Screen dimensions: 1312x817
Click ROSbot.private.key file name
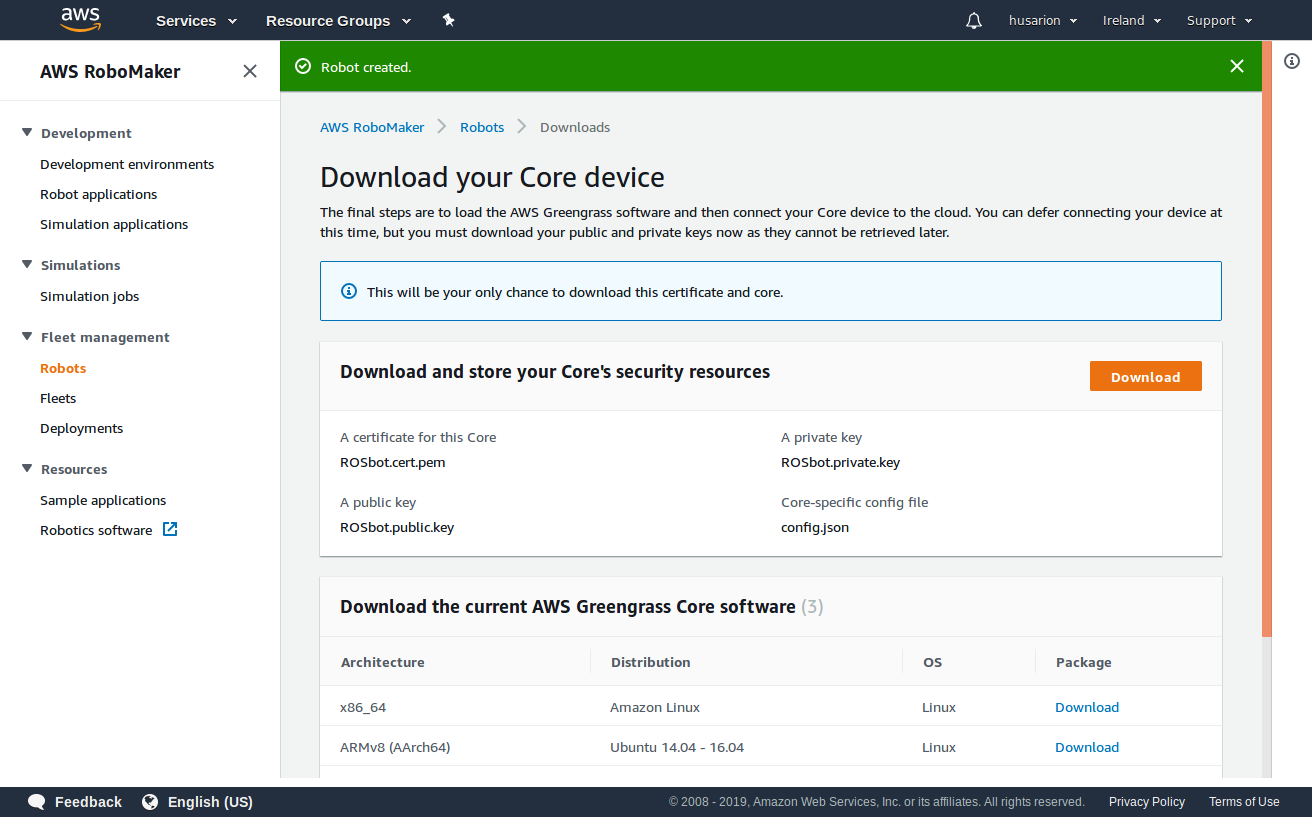point(841,462)
